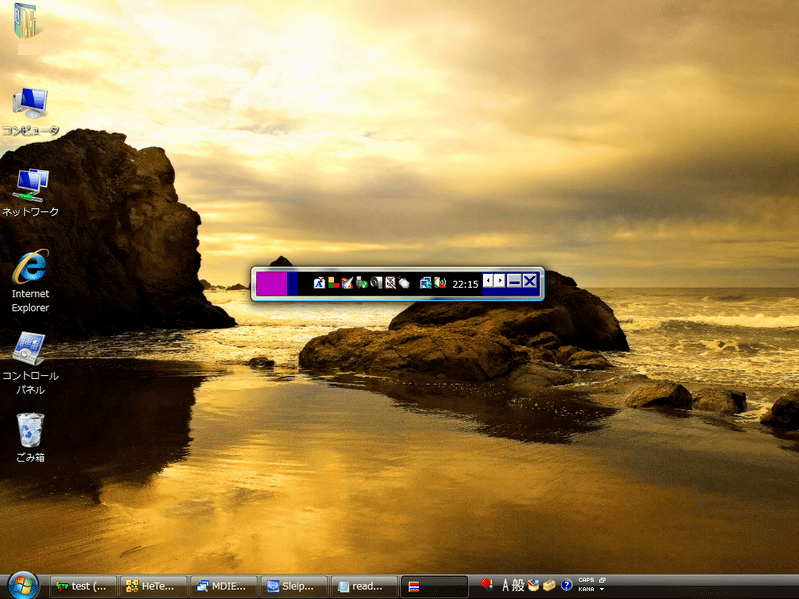The image size is (799, 599).
Task: Minimize the floating tray bar
Action: coord(514,282)
